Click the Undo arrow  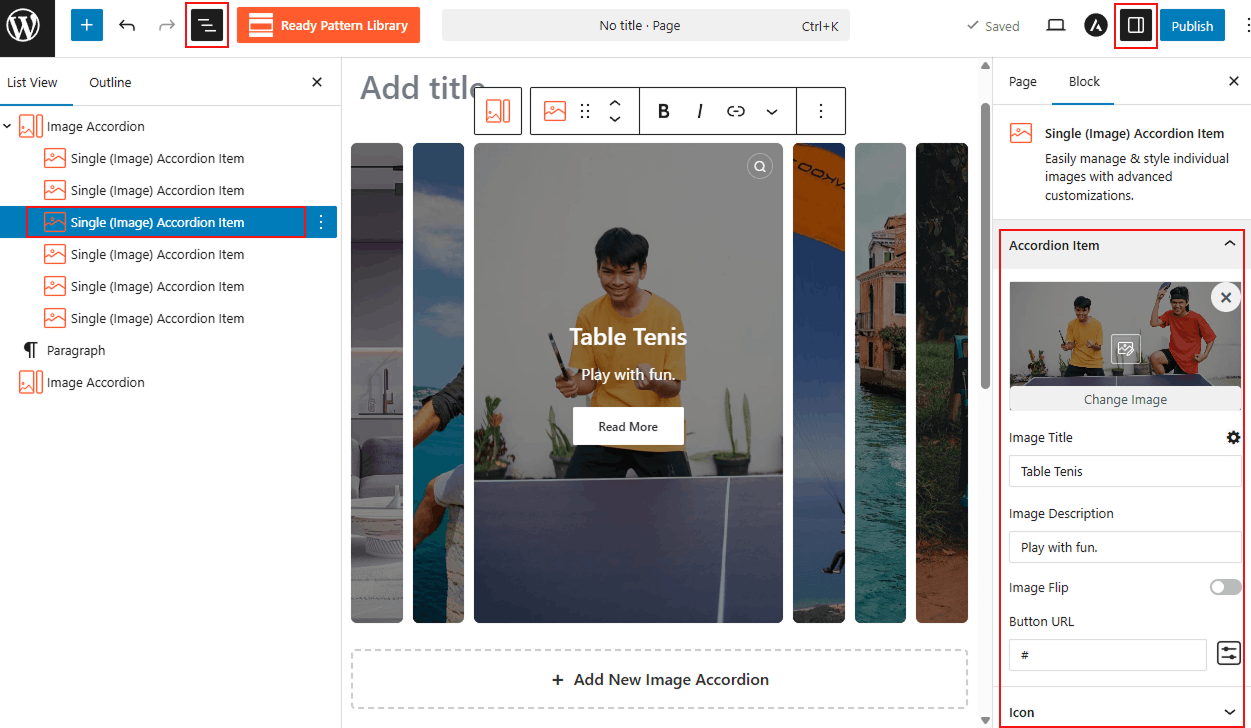click(127, 26)
